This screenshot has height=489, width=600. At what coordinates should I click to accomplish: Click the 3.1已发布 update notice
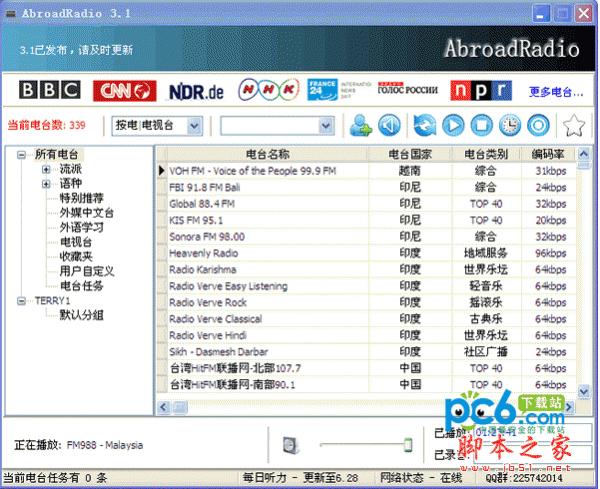[x=76, y=50]
